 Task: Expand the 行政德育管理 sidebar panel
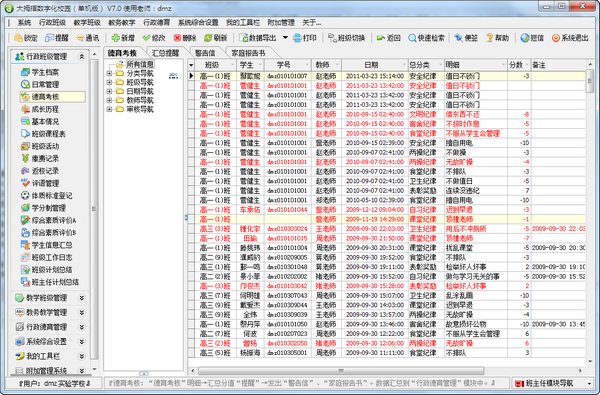[x=82, y=327]
